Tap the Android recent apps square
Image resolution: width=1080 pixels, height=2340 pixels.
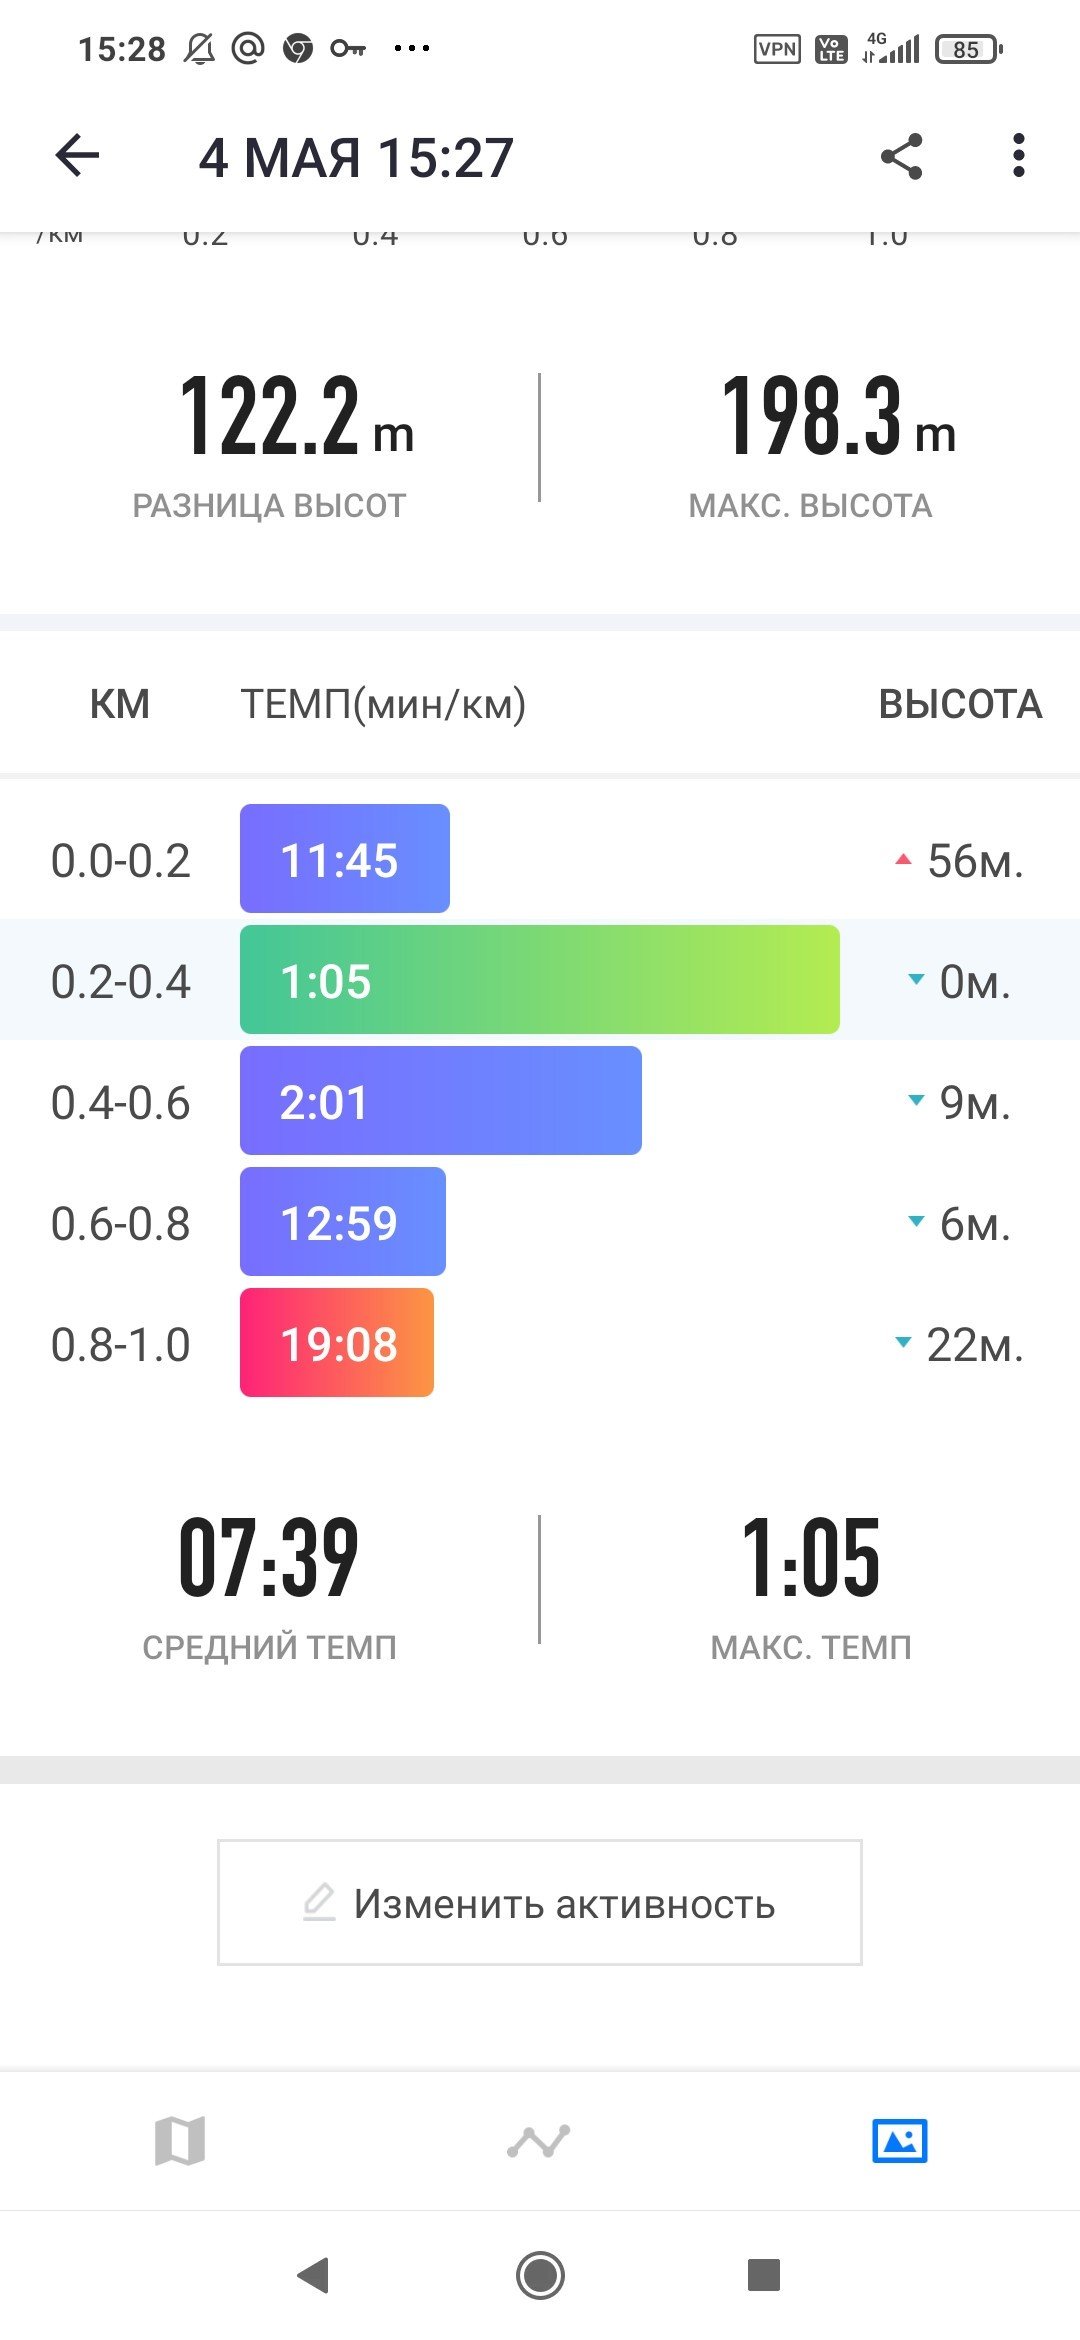point(764,2275)
